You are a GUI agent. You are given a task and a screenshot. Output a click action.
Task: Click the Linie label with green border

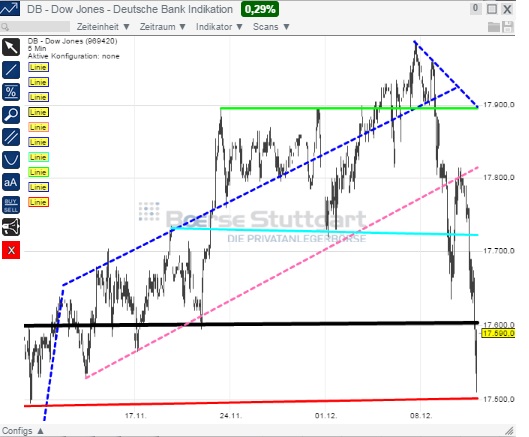tap(38, 172)
